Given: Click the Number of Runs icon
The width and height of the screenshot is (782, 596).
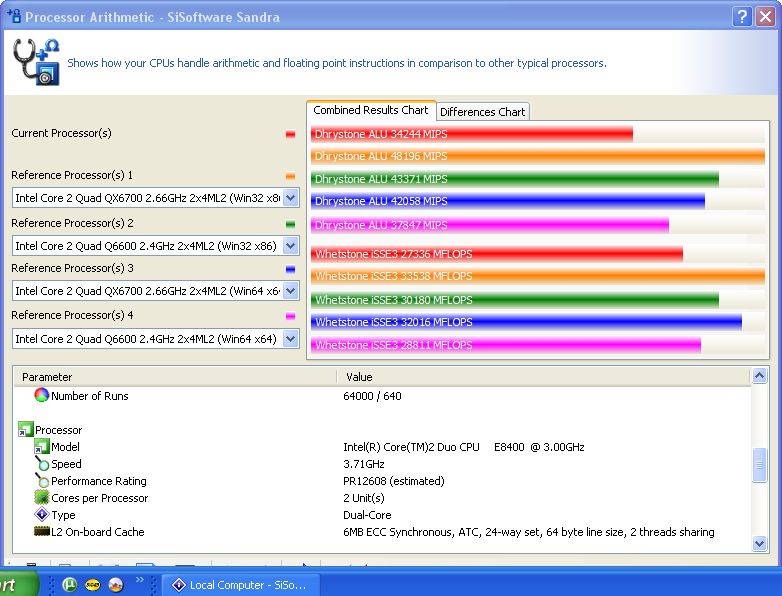Looking at the screenshot, I should pos(41,395).
